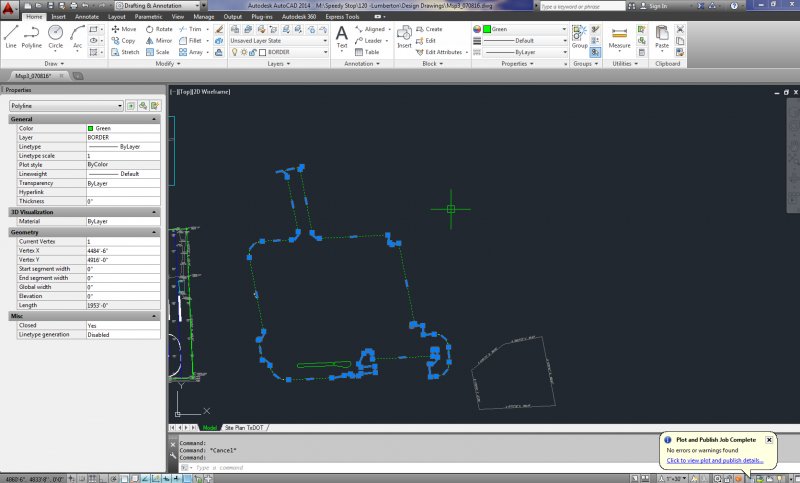Select the Circle draw tool

click(x=56, y=37)
